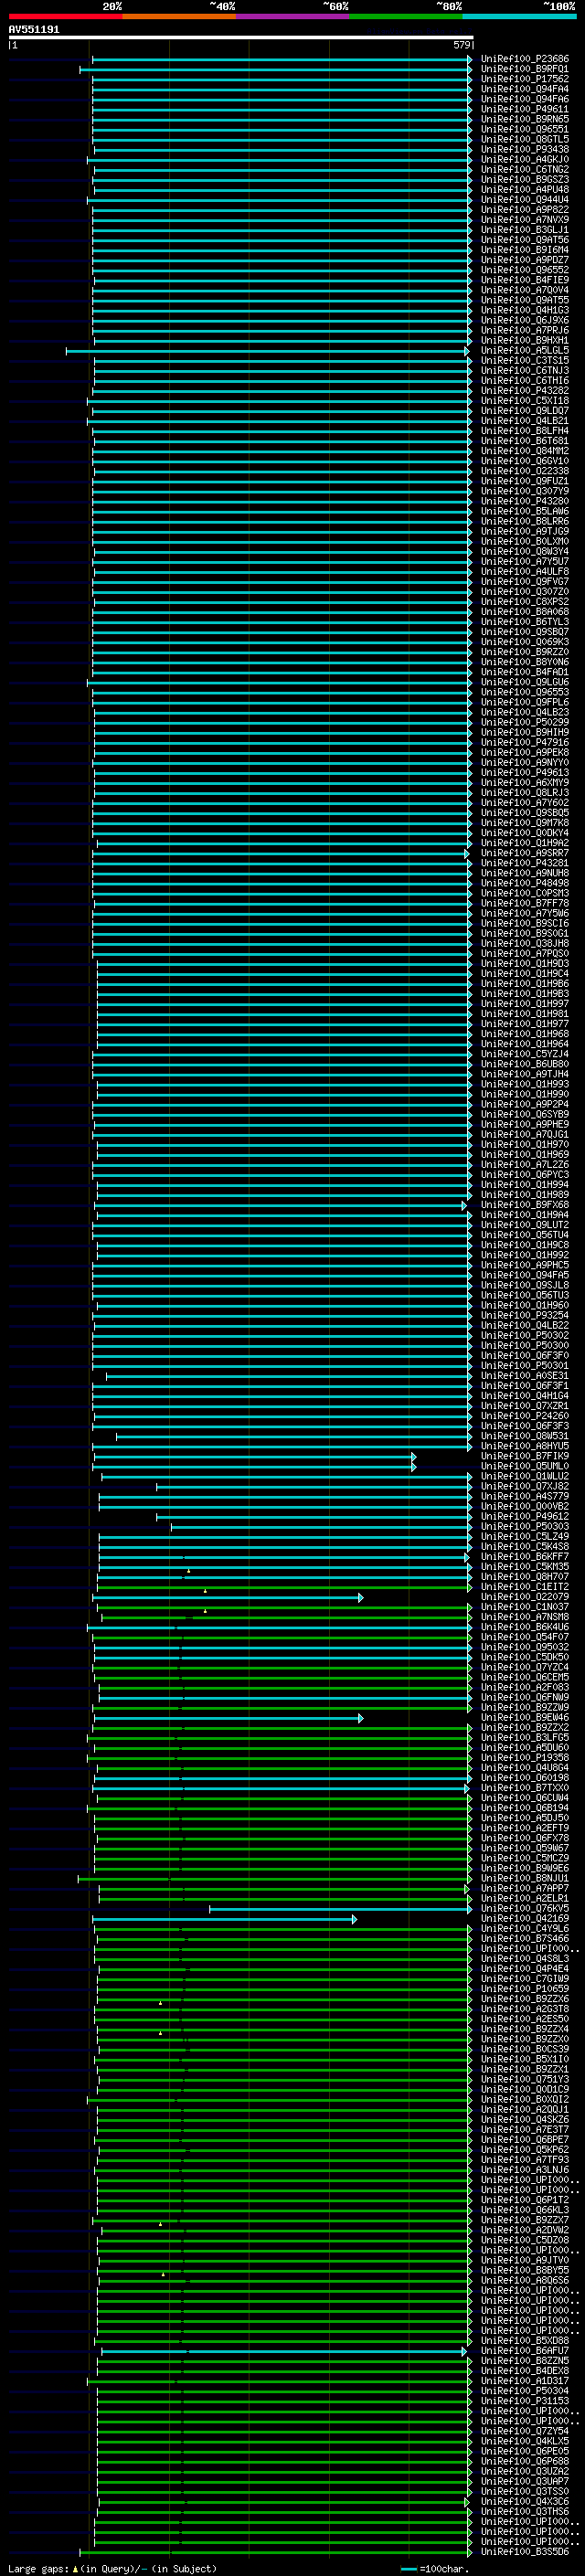This screenshot has width=585, height=2576.
Task: Open hit UniRef100_P23686
Action: (x=524, y=59)
